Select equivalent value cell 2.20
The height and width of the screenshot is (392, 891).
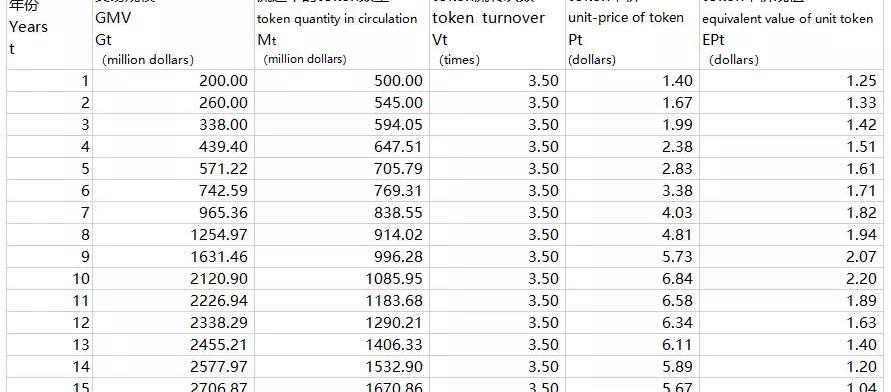[x=792, y=278]
